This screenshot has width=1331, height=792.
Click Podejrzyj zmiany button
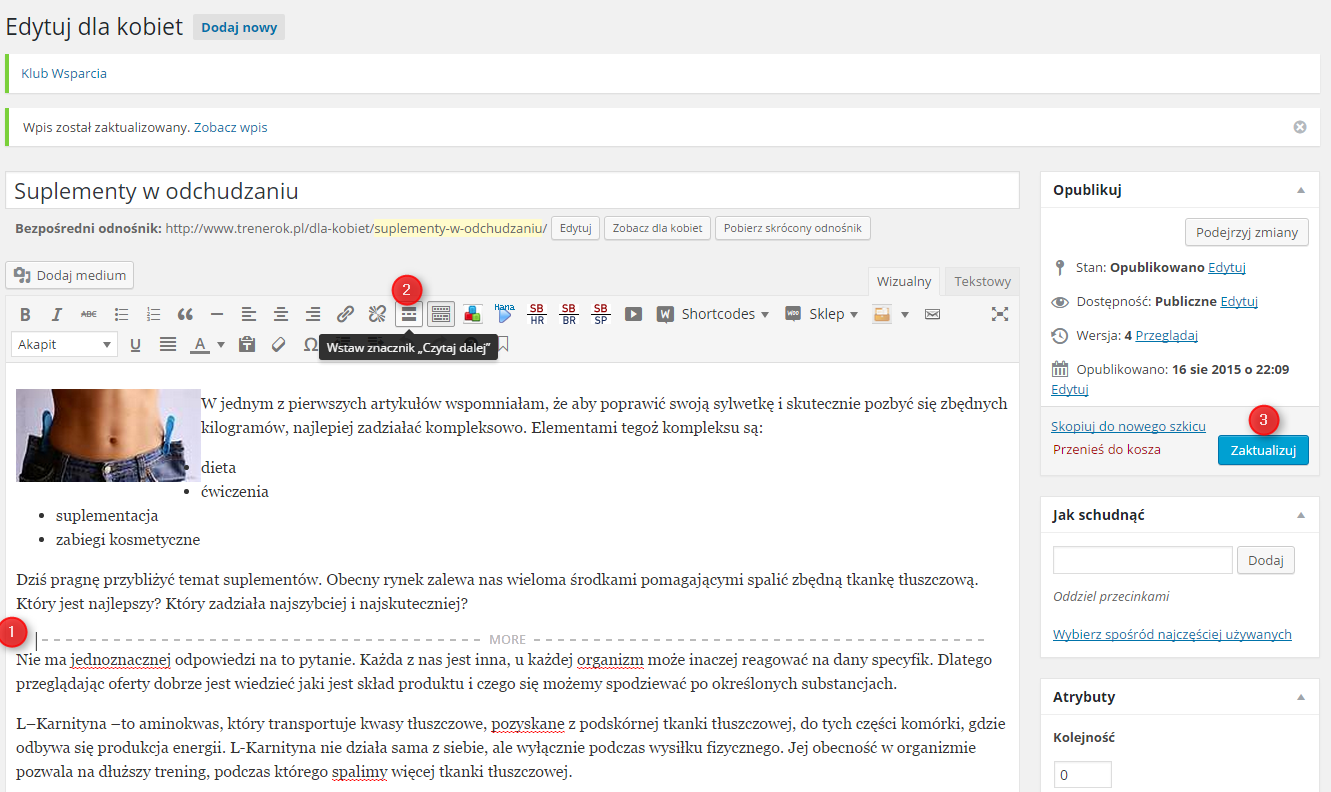pos(1246,232)
